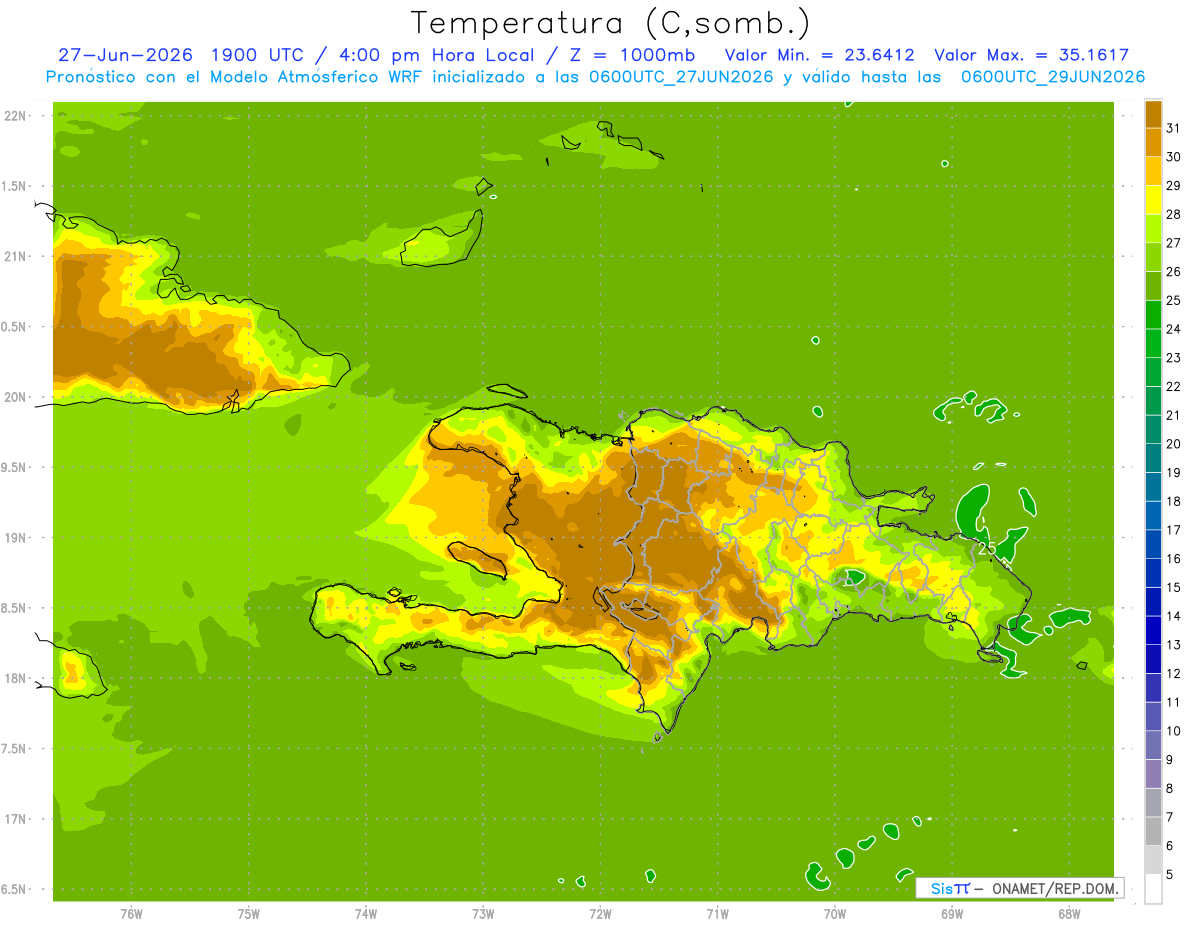Image resolution: width=1200 pixels, height=927 pixels.
Task: Pick the teal legend band between 19 and 20
Action: click(1153, 457)
